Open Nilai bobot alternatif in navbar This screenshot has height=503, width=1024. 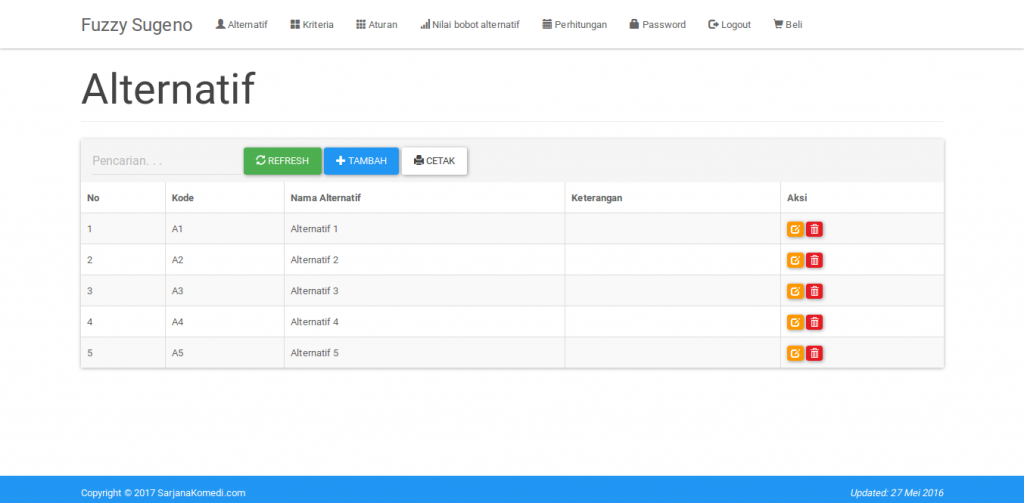point(470,25)
